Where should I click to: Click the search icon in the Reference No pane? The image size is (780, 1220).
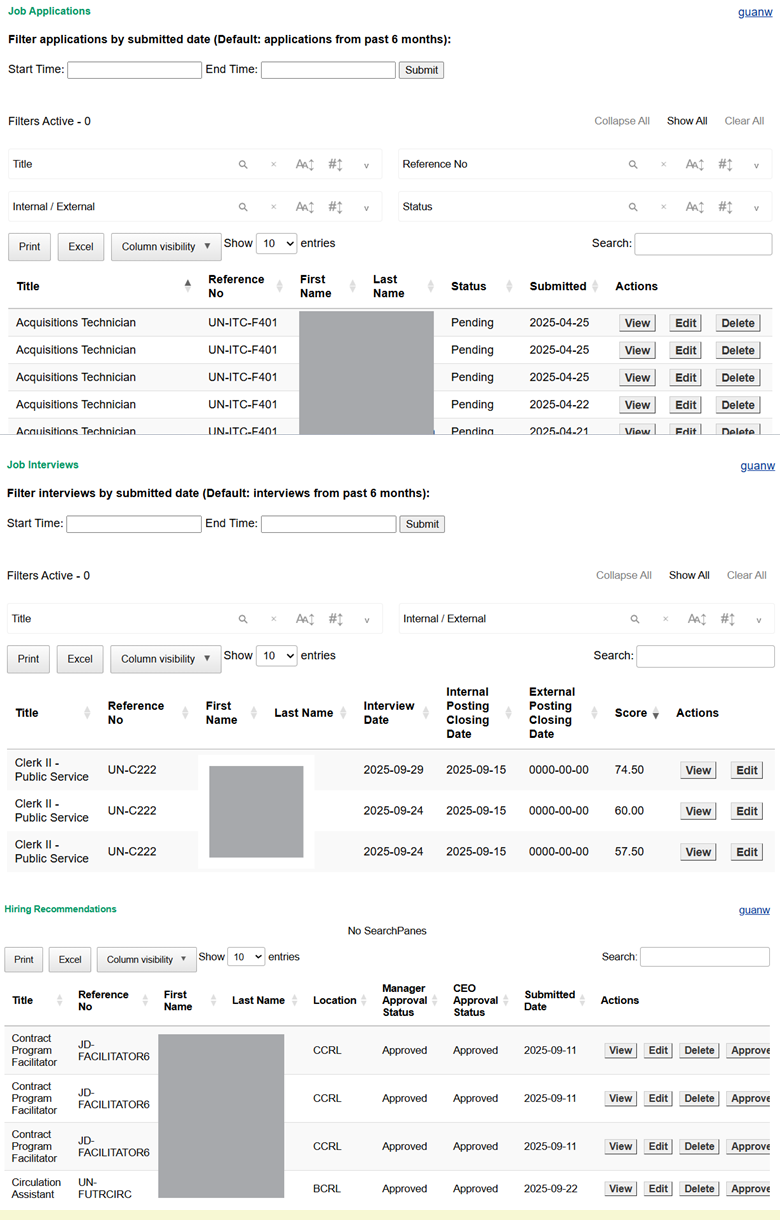click(x=632, y=165)
